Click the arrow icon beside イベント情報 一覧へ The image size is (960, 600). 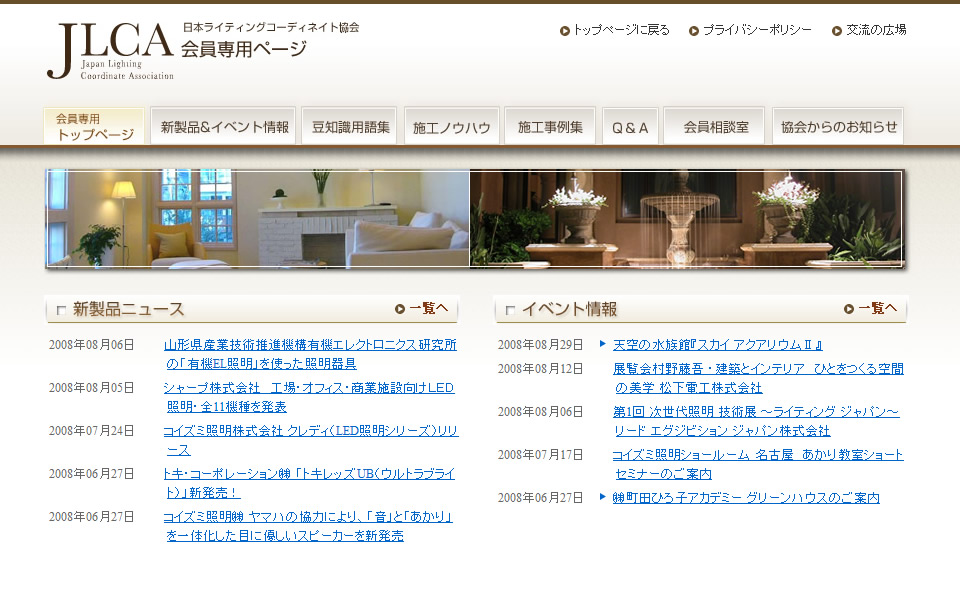(x=849, y=309)
